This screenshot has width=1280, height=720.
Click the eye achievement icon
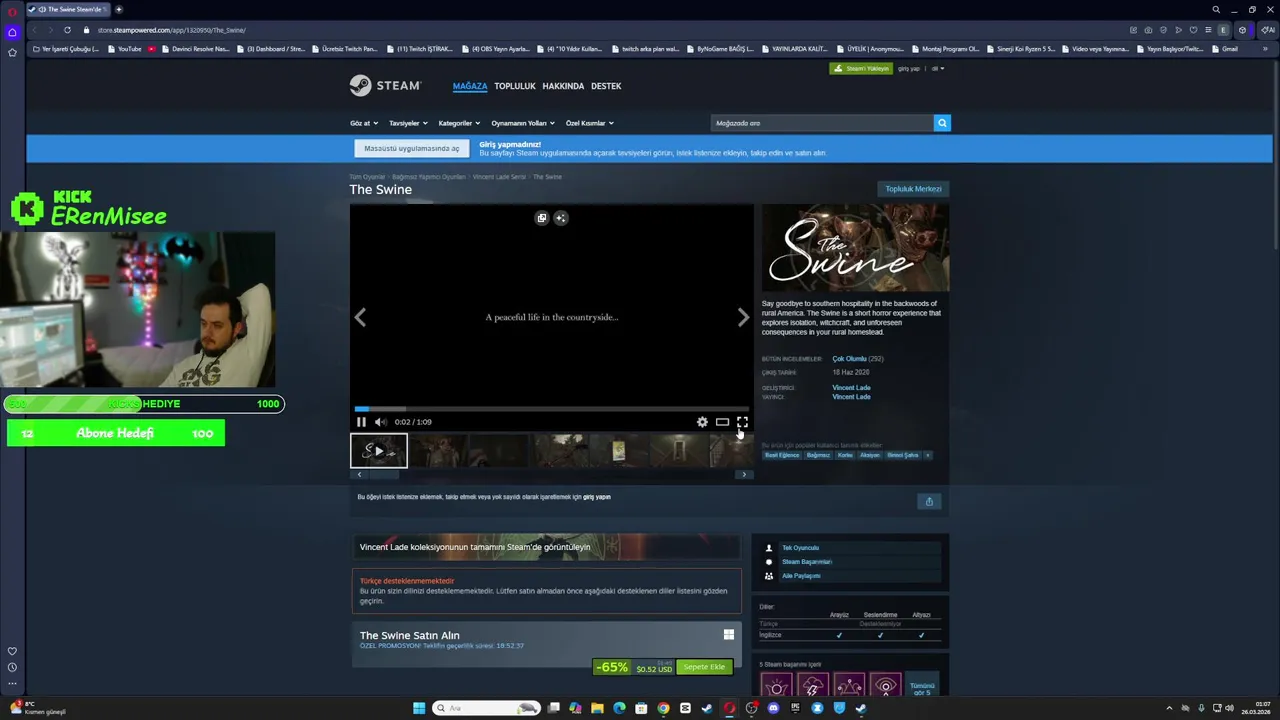(x=885, y=686)
